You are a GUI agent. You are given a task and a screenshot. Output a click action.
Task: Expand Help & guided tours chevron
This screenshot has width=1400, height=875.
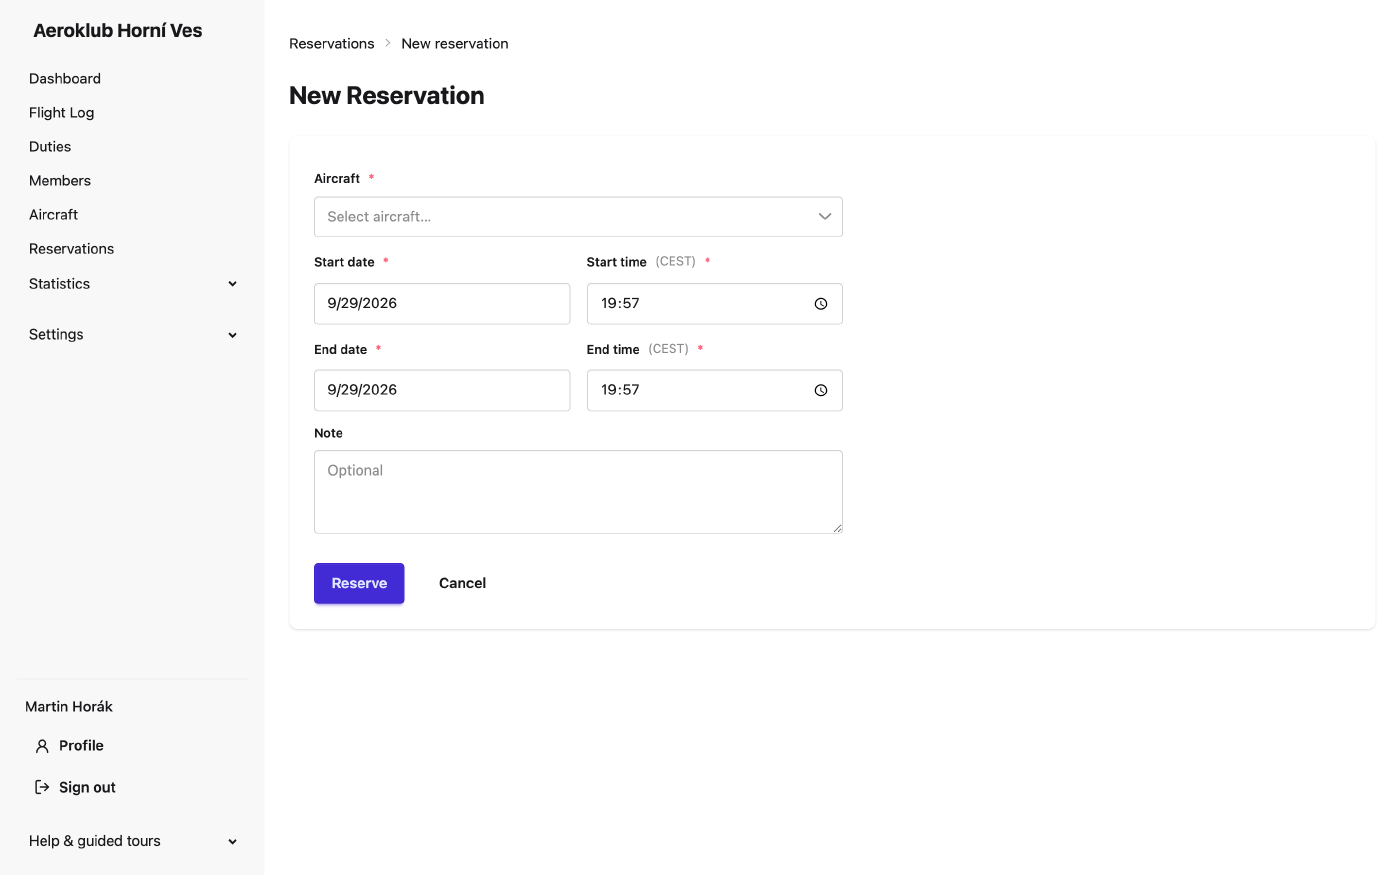click(233, 842)
